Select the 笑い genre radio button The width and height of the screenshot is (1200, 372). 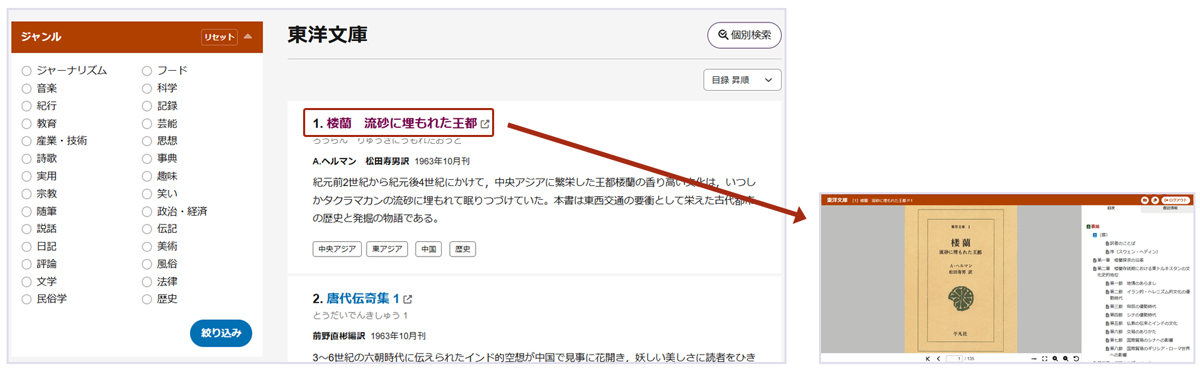[x=146, y=193]
